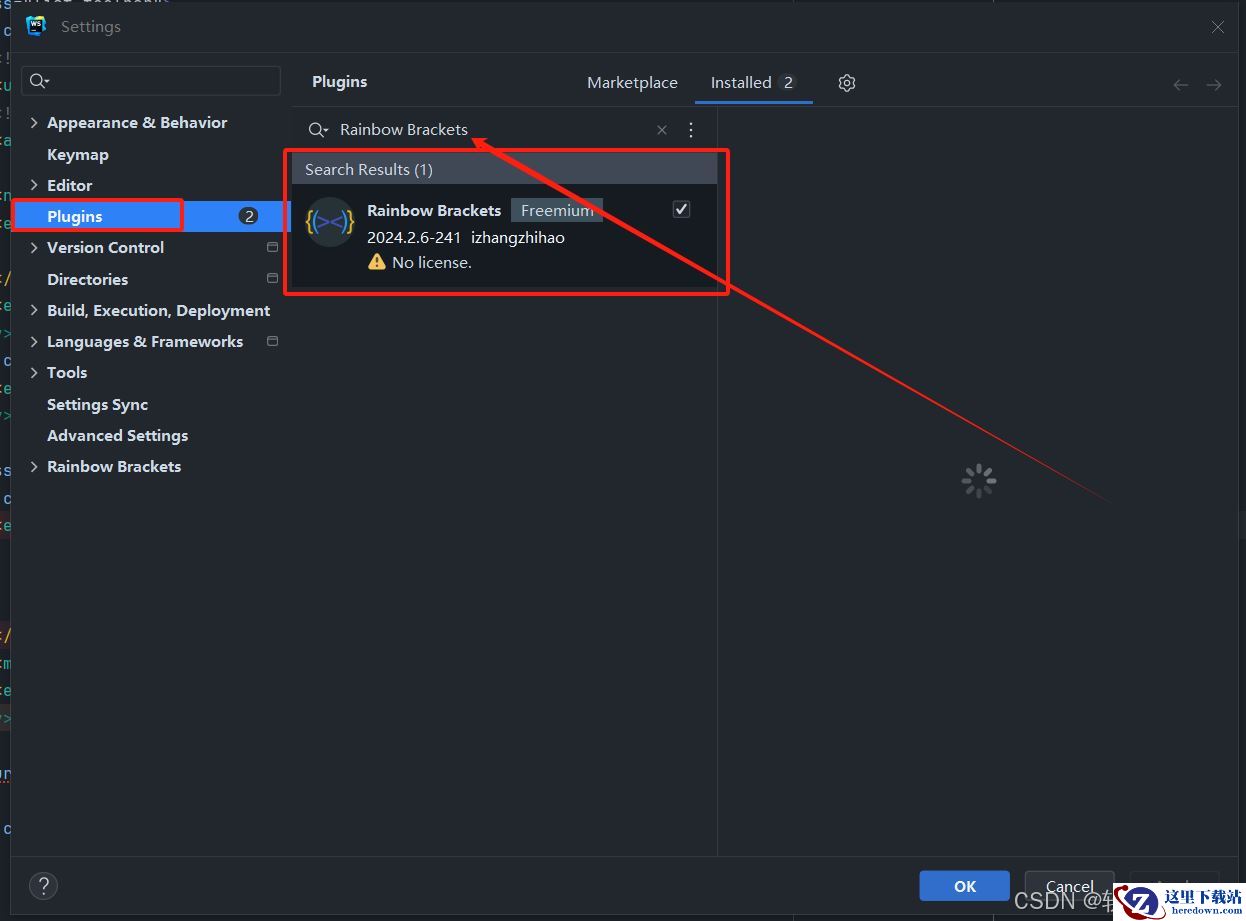Navigate back with the left arrow

tap(1181, 85)
